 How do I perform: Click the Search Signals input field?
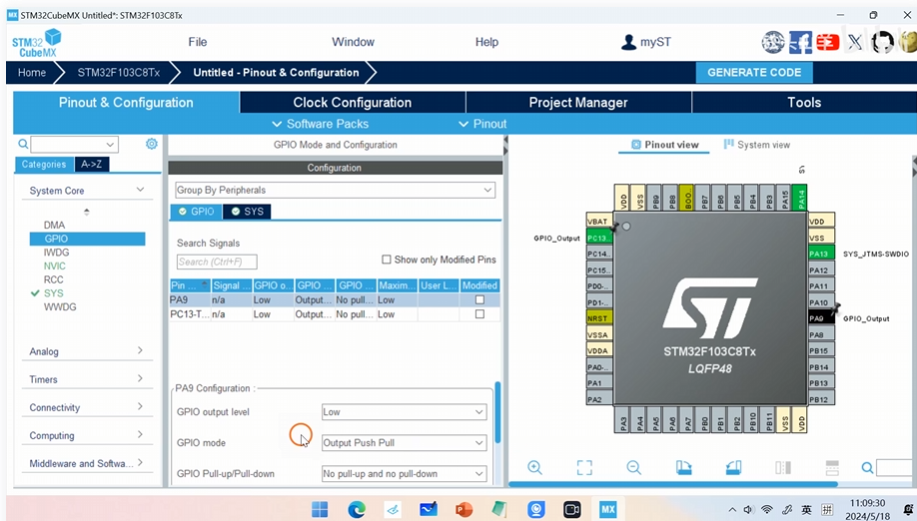coord(216,261)
